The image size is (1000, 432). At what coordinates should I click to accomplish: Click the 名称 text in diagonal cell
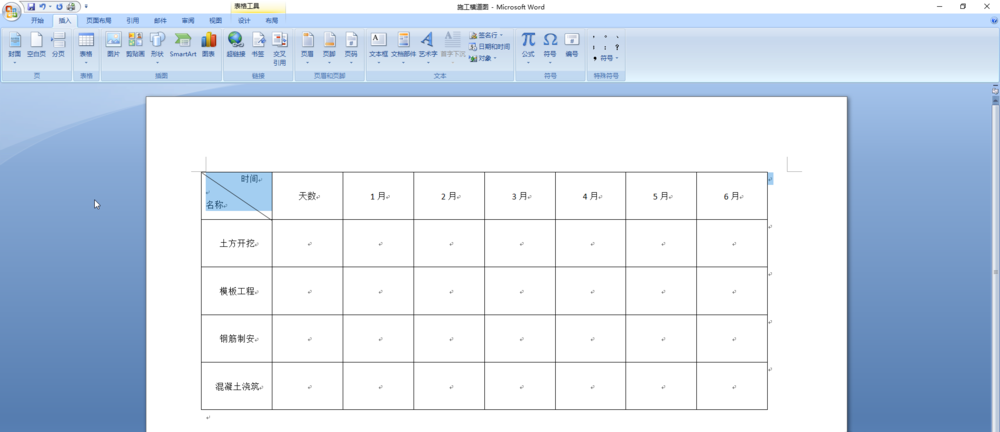click(x=214, y=205)
